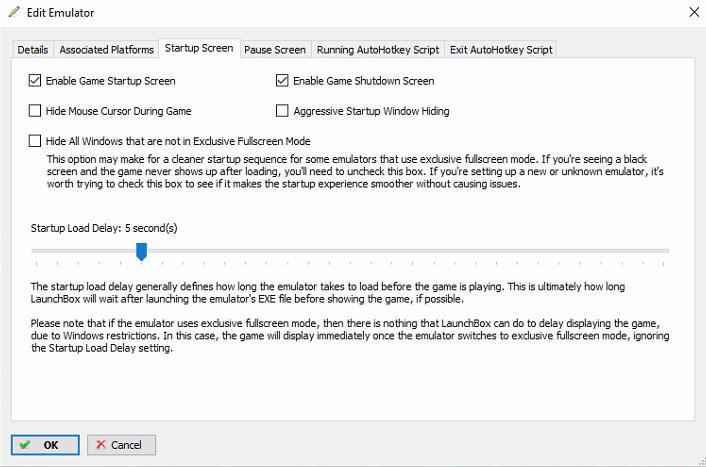Click the pencil icon beside Edit Emulator title
Image resolution: width=706 pixels, height=467 pixels.
click(x=14, y=12)
